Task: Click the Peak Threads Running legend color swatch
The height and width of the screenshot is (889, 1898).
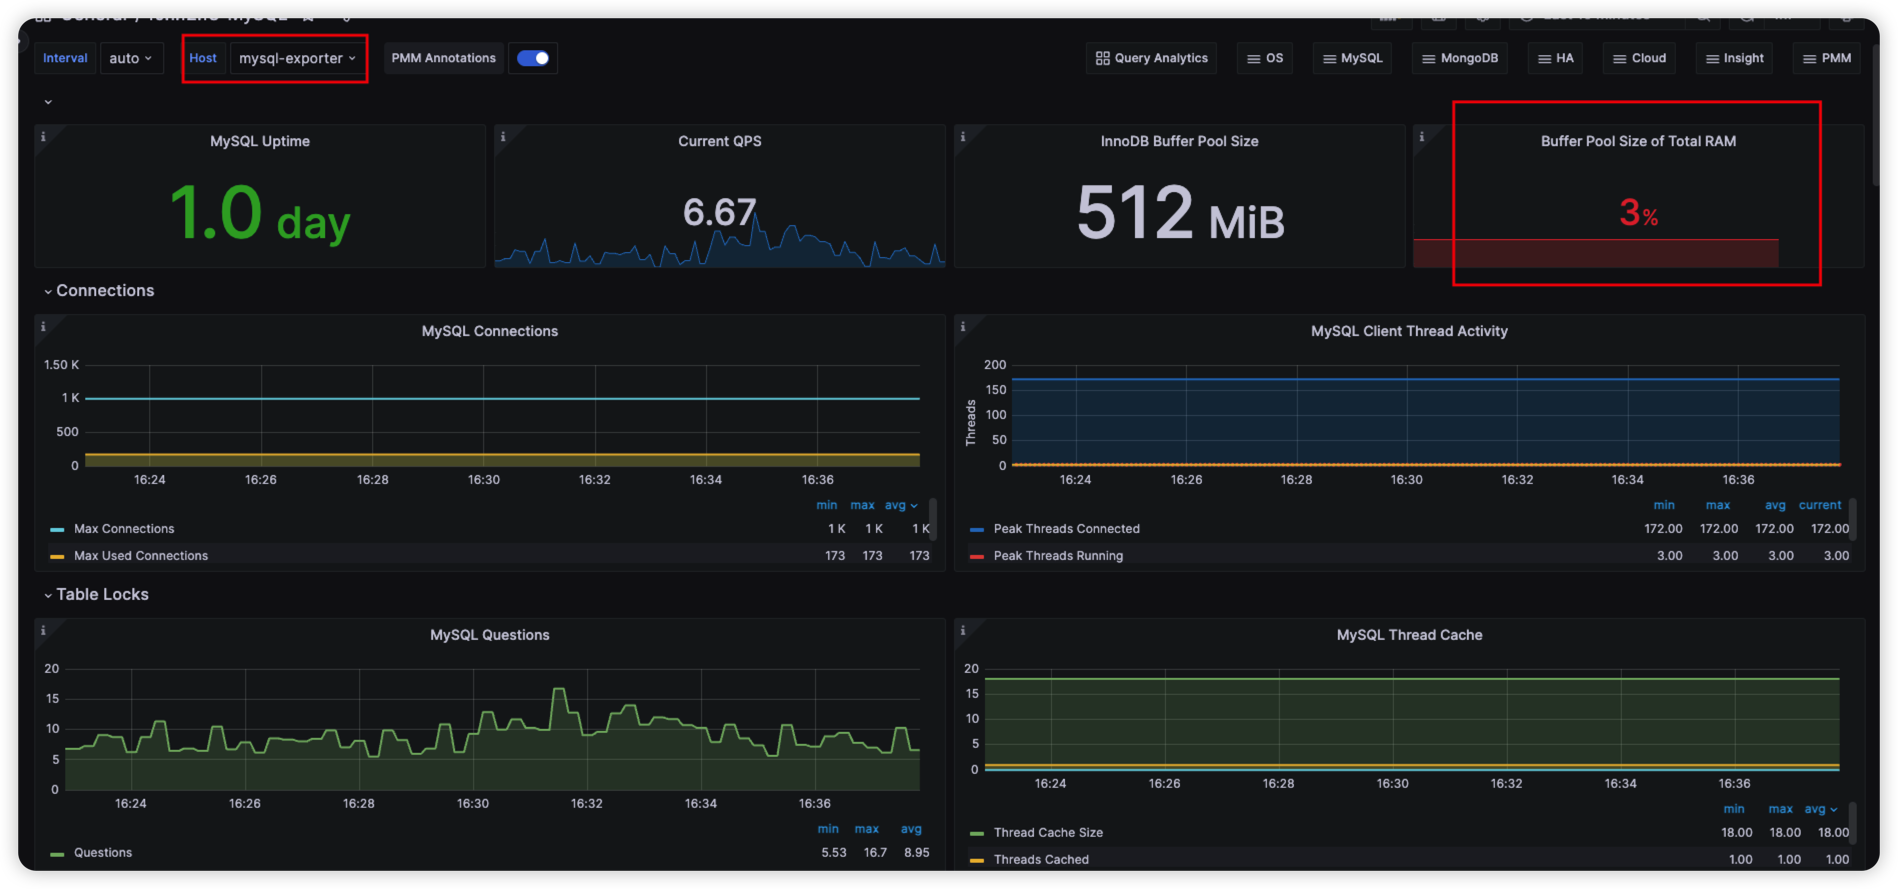Action: click(x=977, y=556)
